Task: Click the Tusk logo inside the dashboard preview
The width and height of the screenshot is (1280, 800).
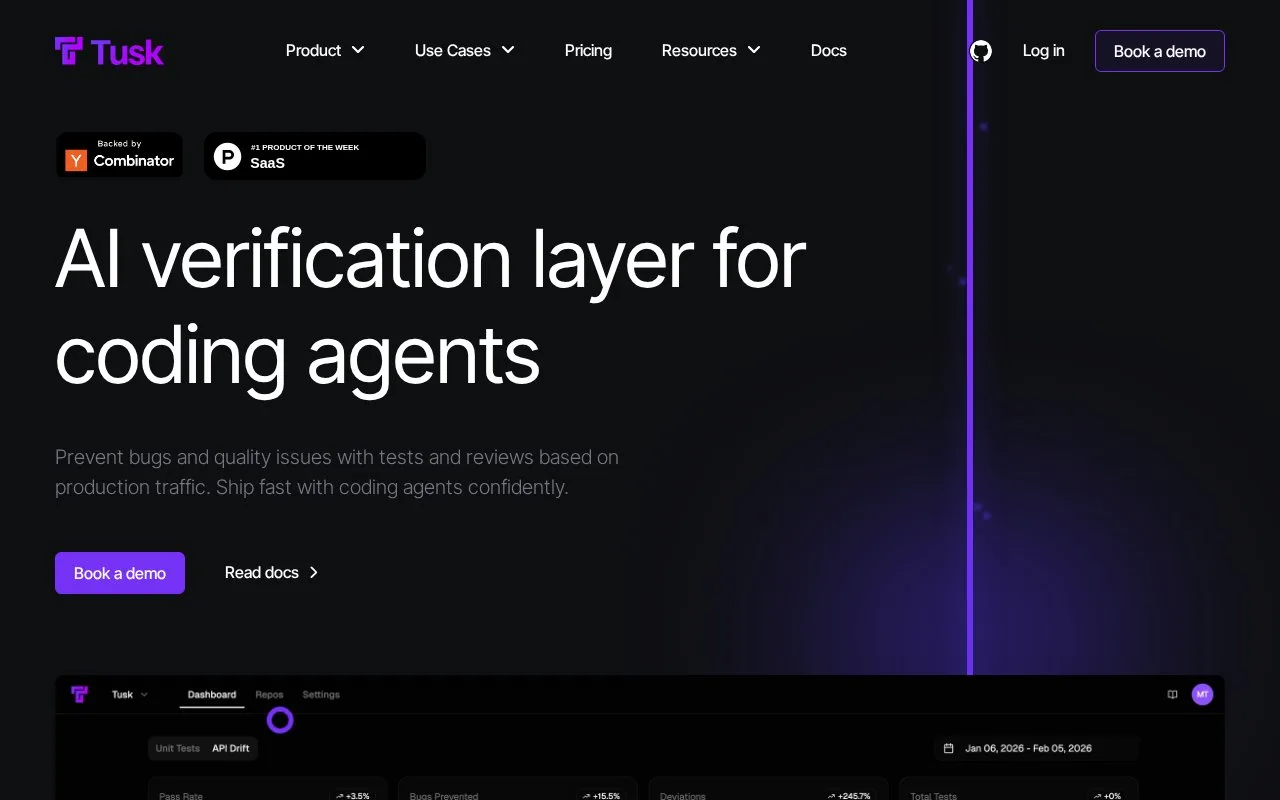Action: [80, 694]
